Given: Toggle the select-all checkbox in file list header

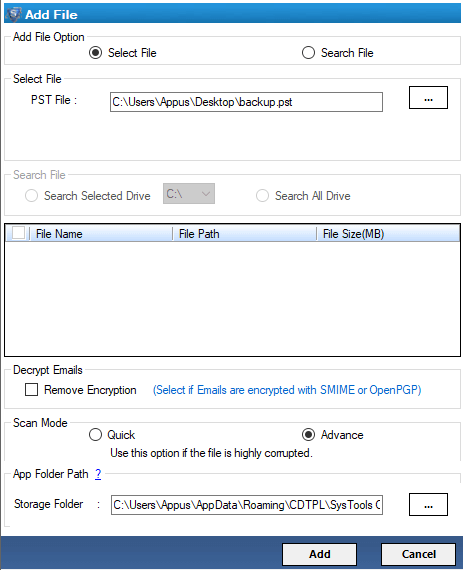Looking at the screenshot, I should click(18, 233).
